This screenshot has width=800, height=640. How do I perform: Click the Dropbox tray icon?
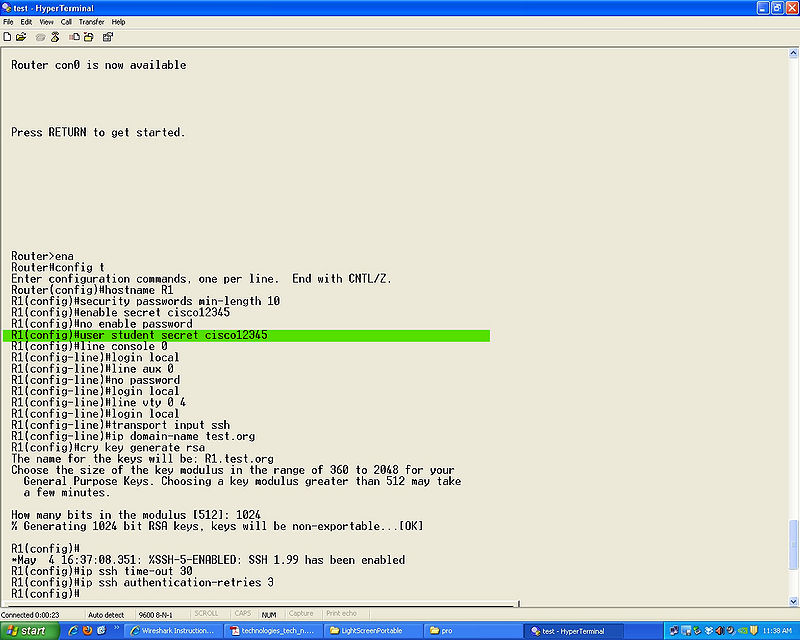pyautogui.click(x=709, y=631)
